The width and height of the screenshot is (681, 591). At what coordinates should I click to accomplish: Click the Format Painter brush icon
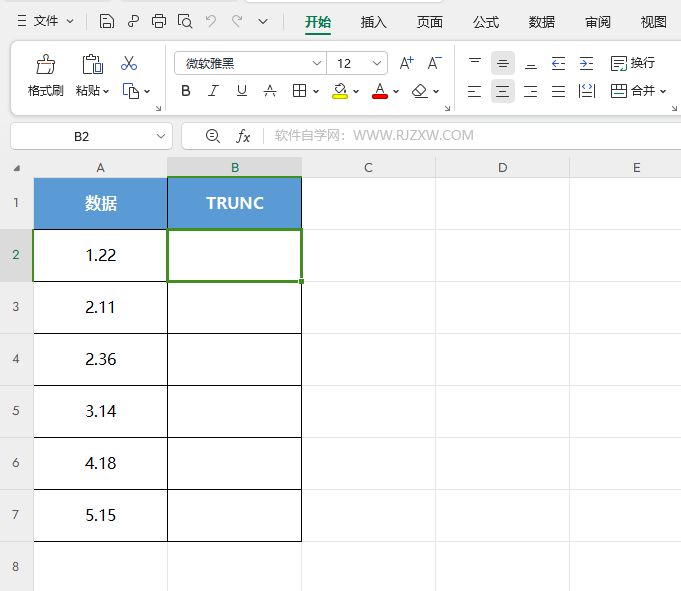click(46, 65)
